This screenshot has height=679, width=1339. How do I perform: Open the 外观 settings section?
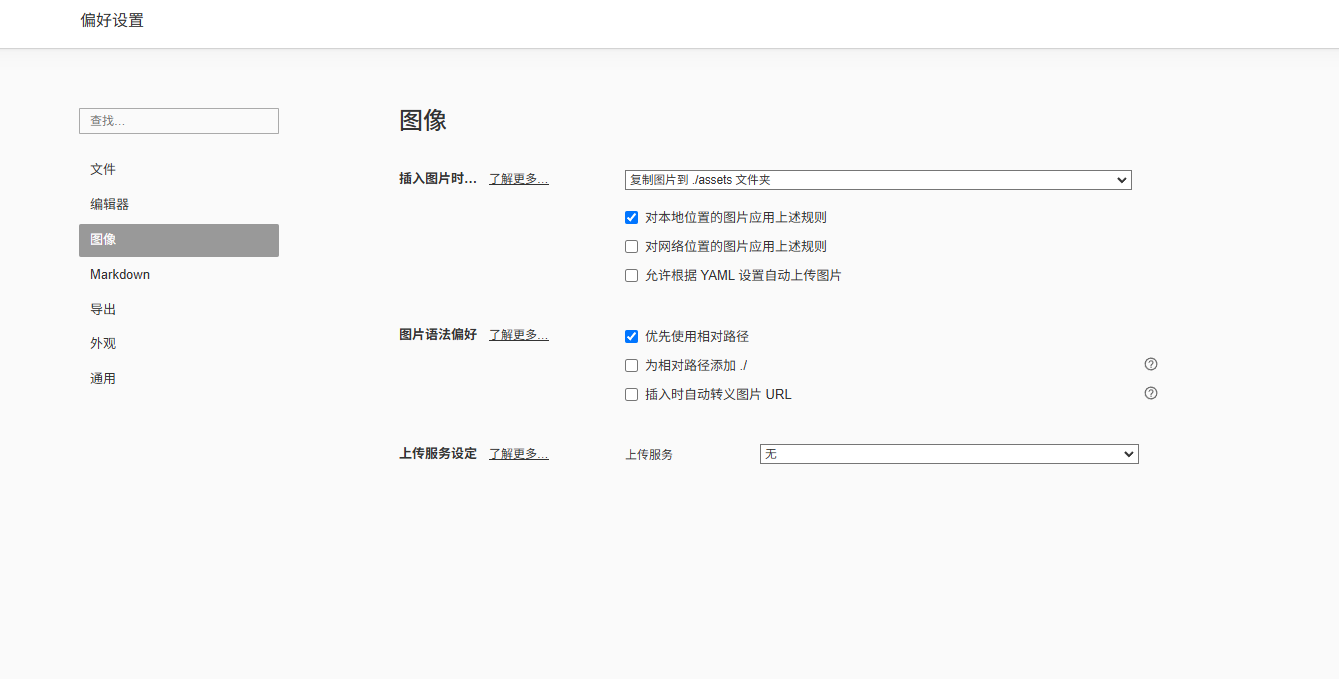click(179, 343)
